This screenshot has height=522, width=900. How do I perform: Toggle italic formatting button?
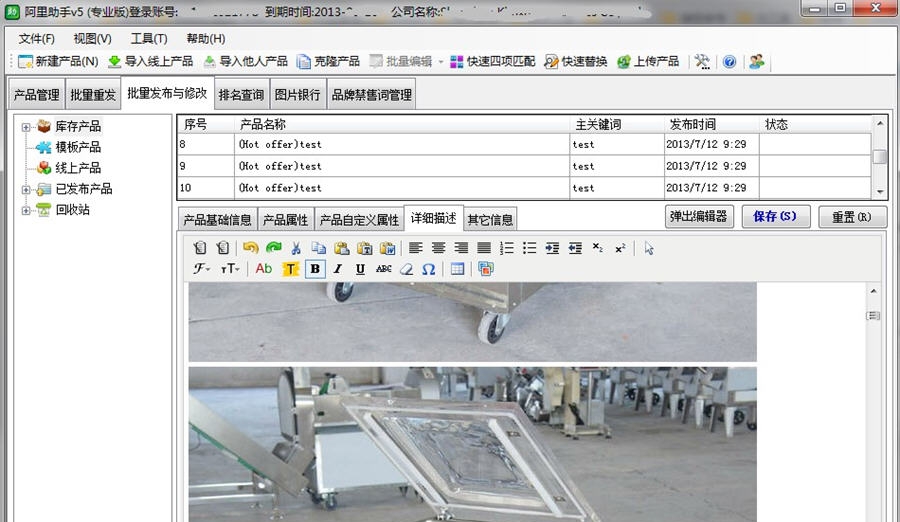[338, 269]
